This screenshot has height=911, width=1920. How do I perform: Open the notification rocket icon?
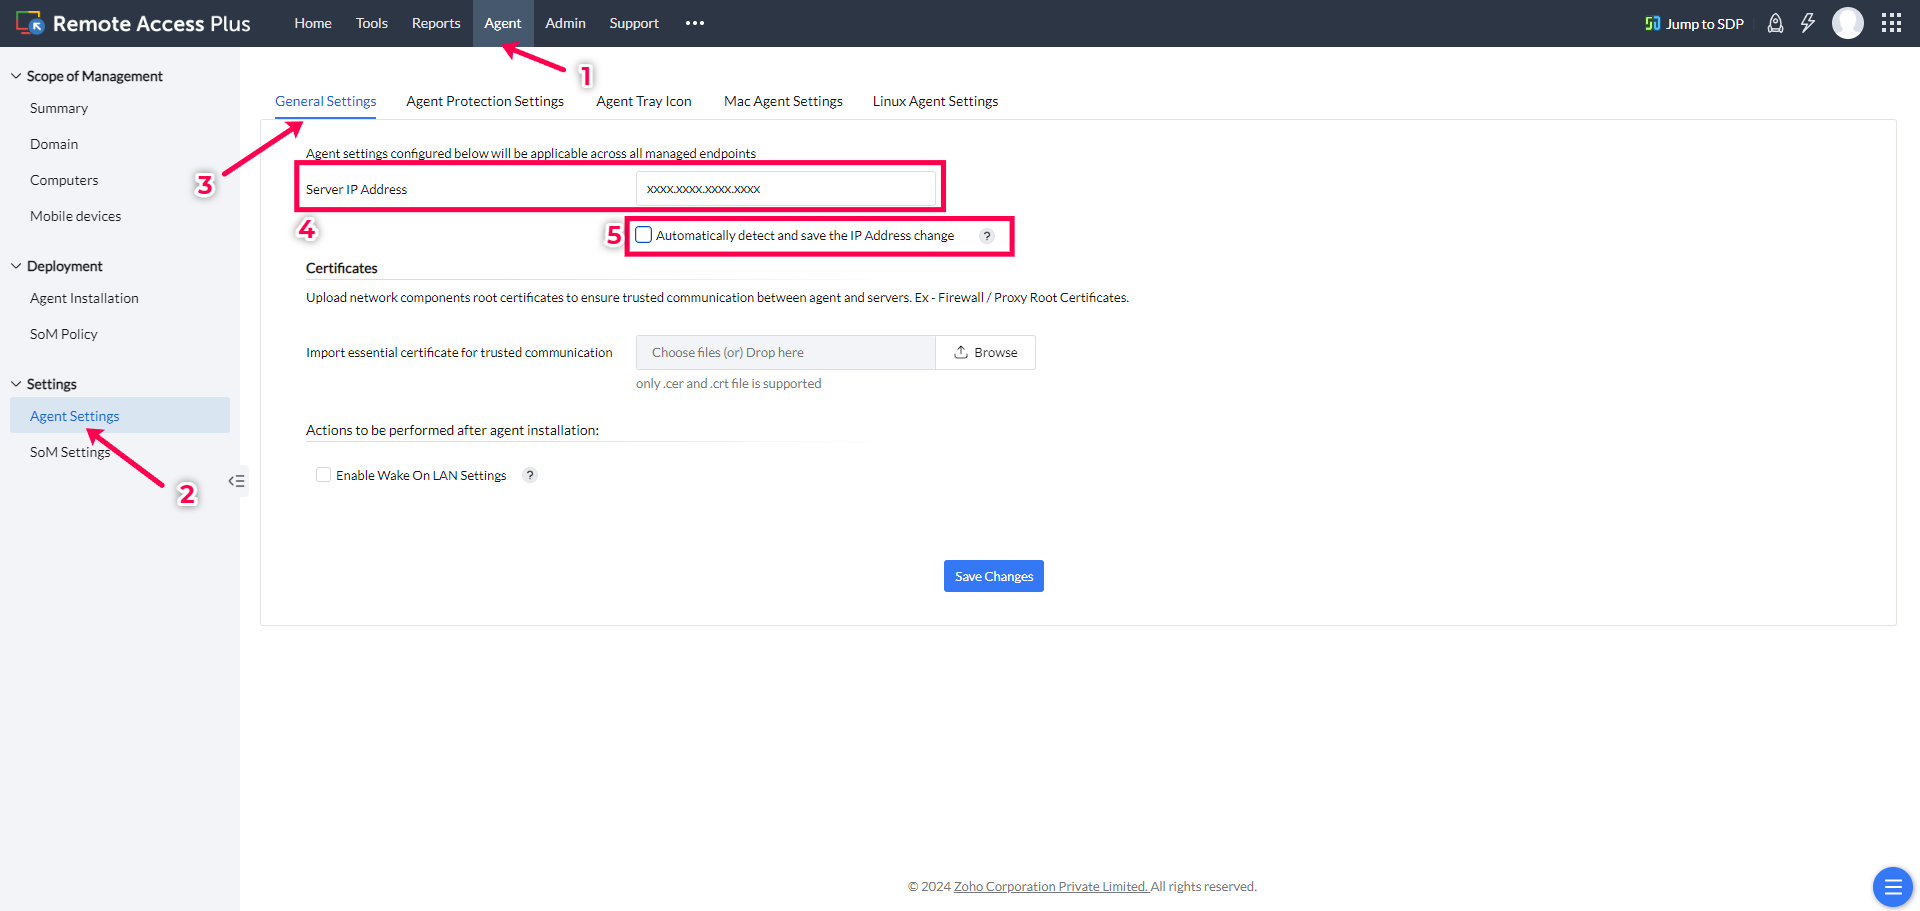[1775, 23]
